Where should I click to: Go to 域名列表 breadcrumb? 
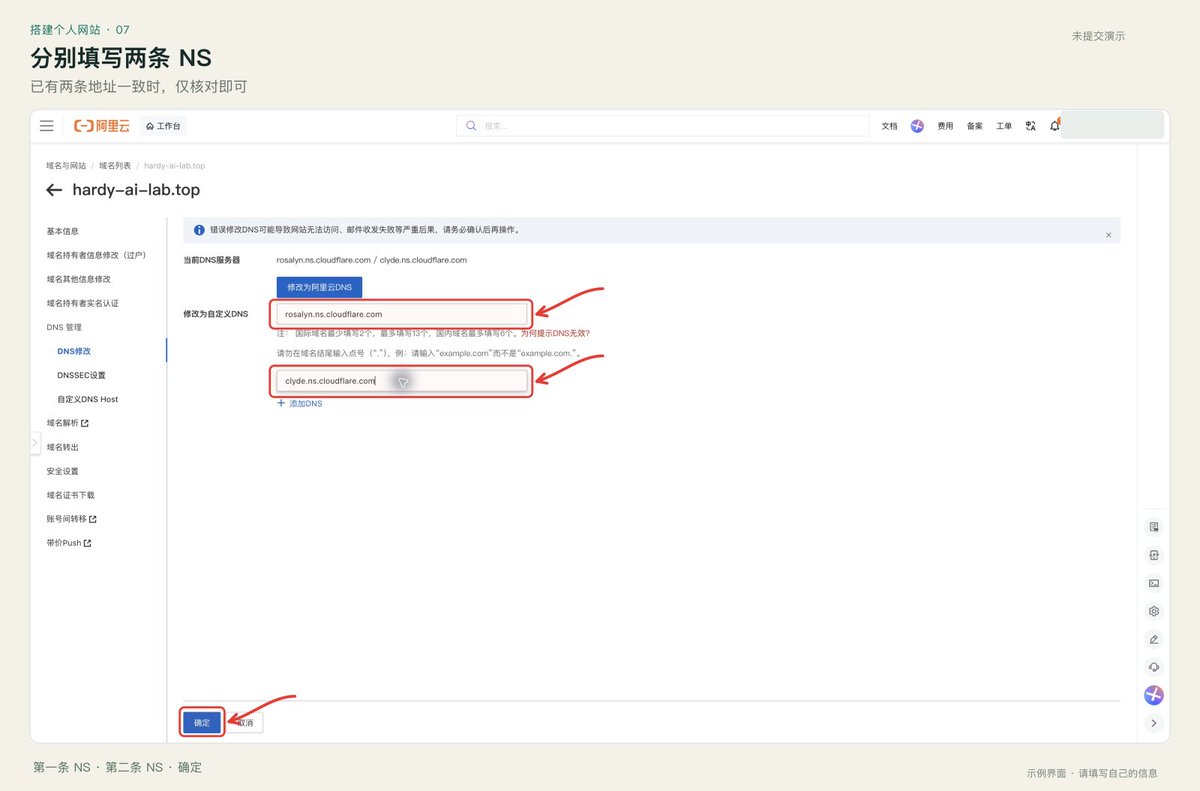115,165
